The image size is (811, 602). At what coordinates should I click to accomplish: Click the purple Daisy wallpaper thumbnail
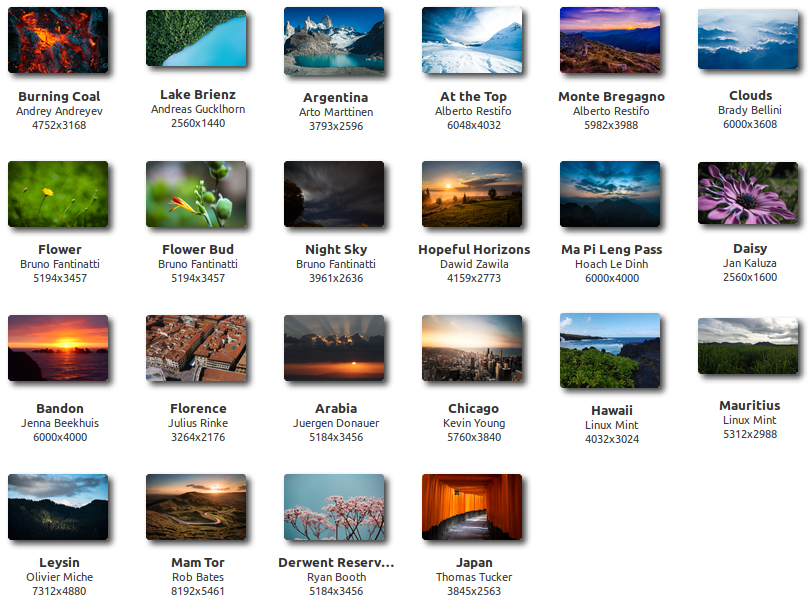(748, 194)
